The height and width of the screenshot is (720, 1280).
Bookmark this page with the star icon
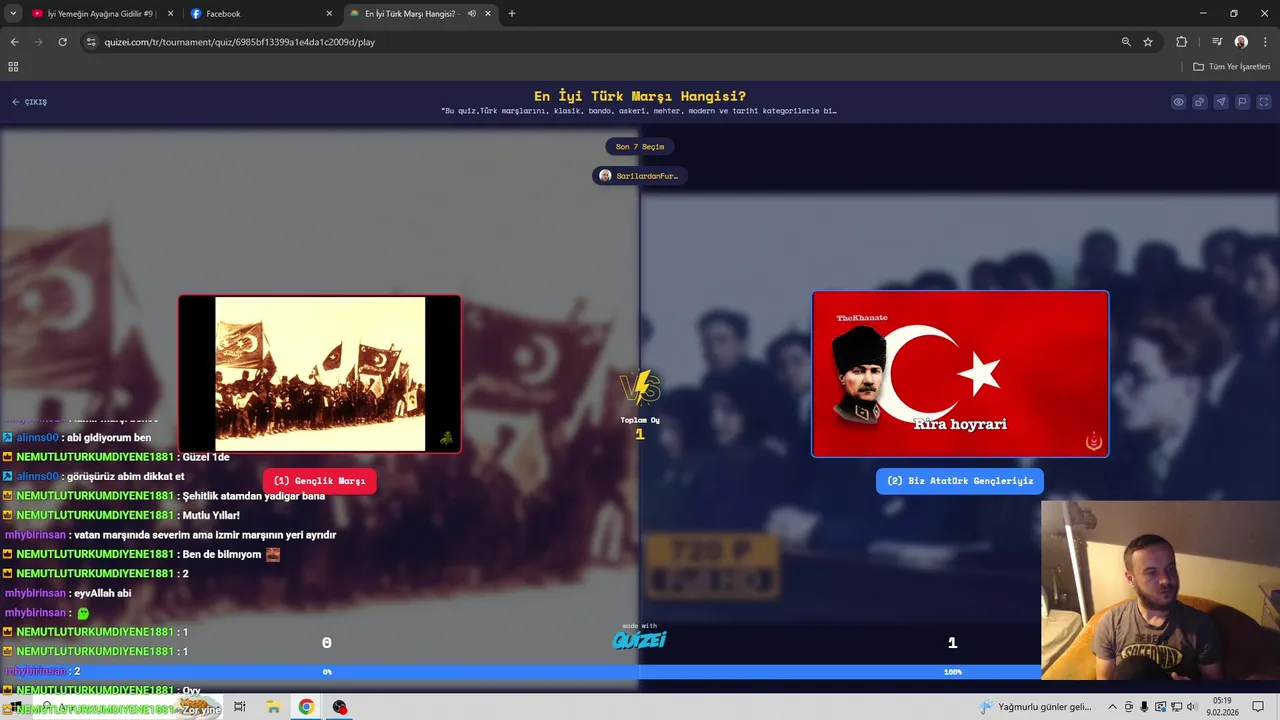1148,42
